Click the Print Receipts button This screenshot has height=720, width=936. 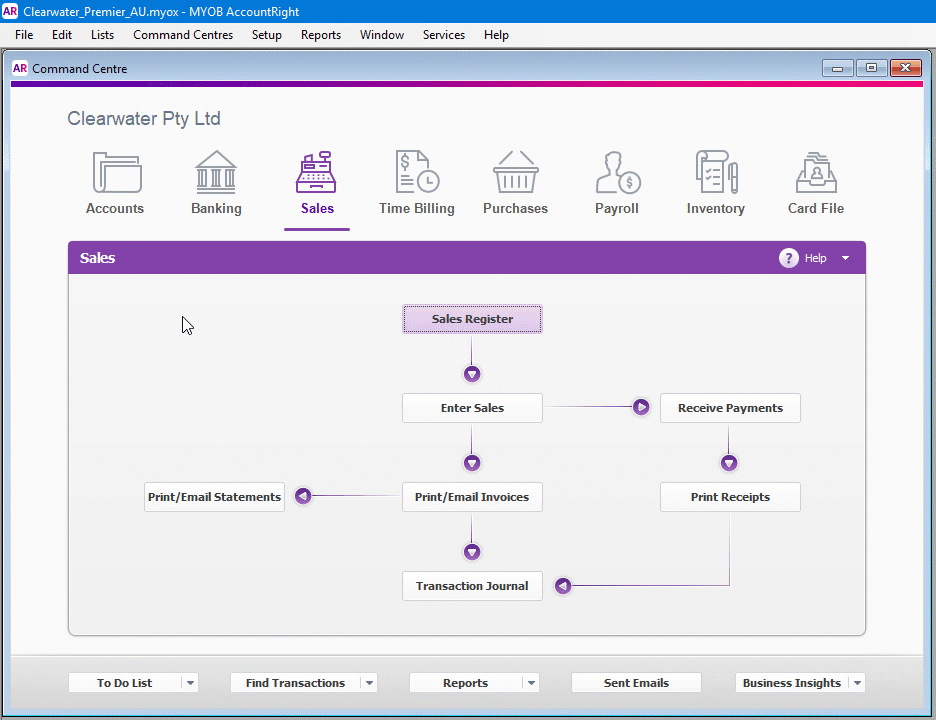[730, 497]
